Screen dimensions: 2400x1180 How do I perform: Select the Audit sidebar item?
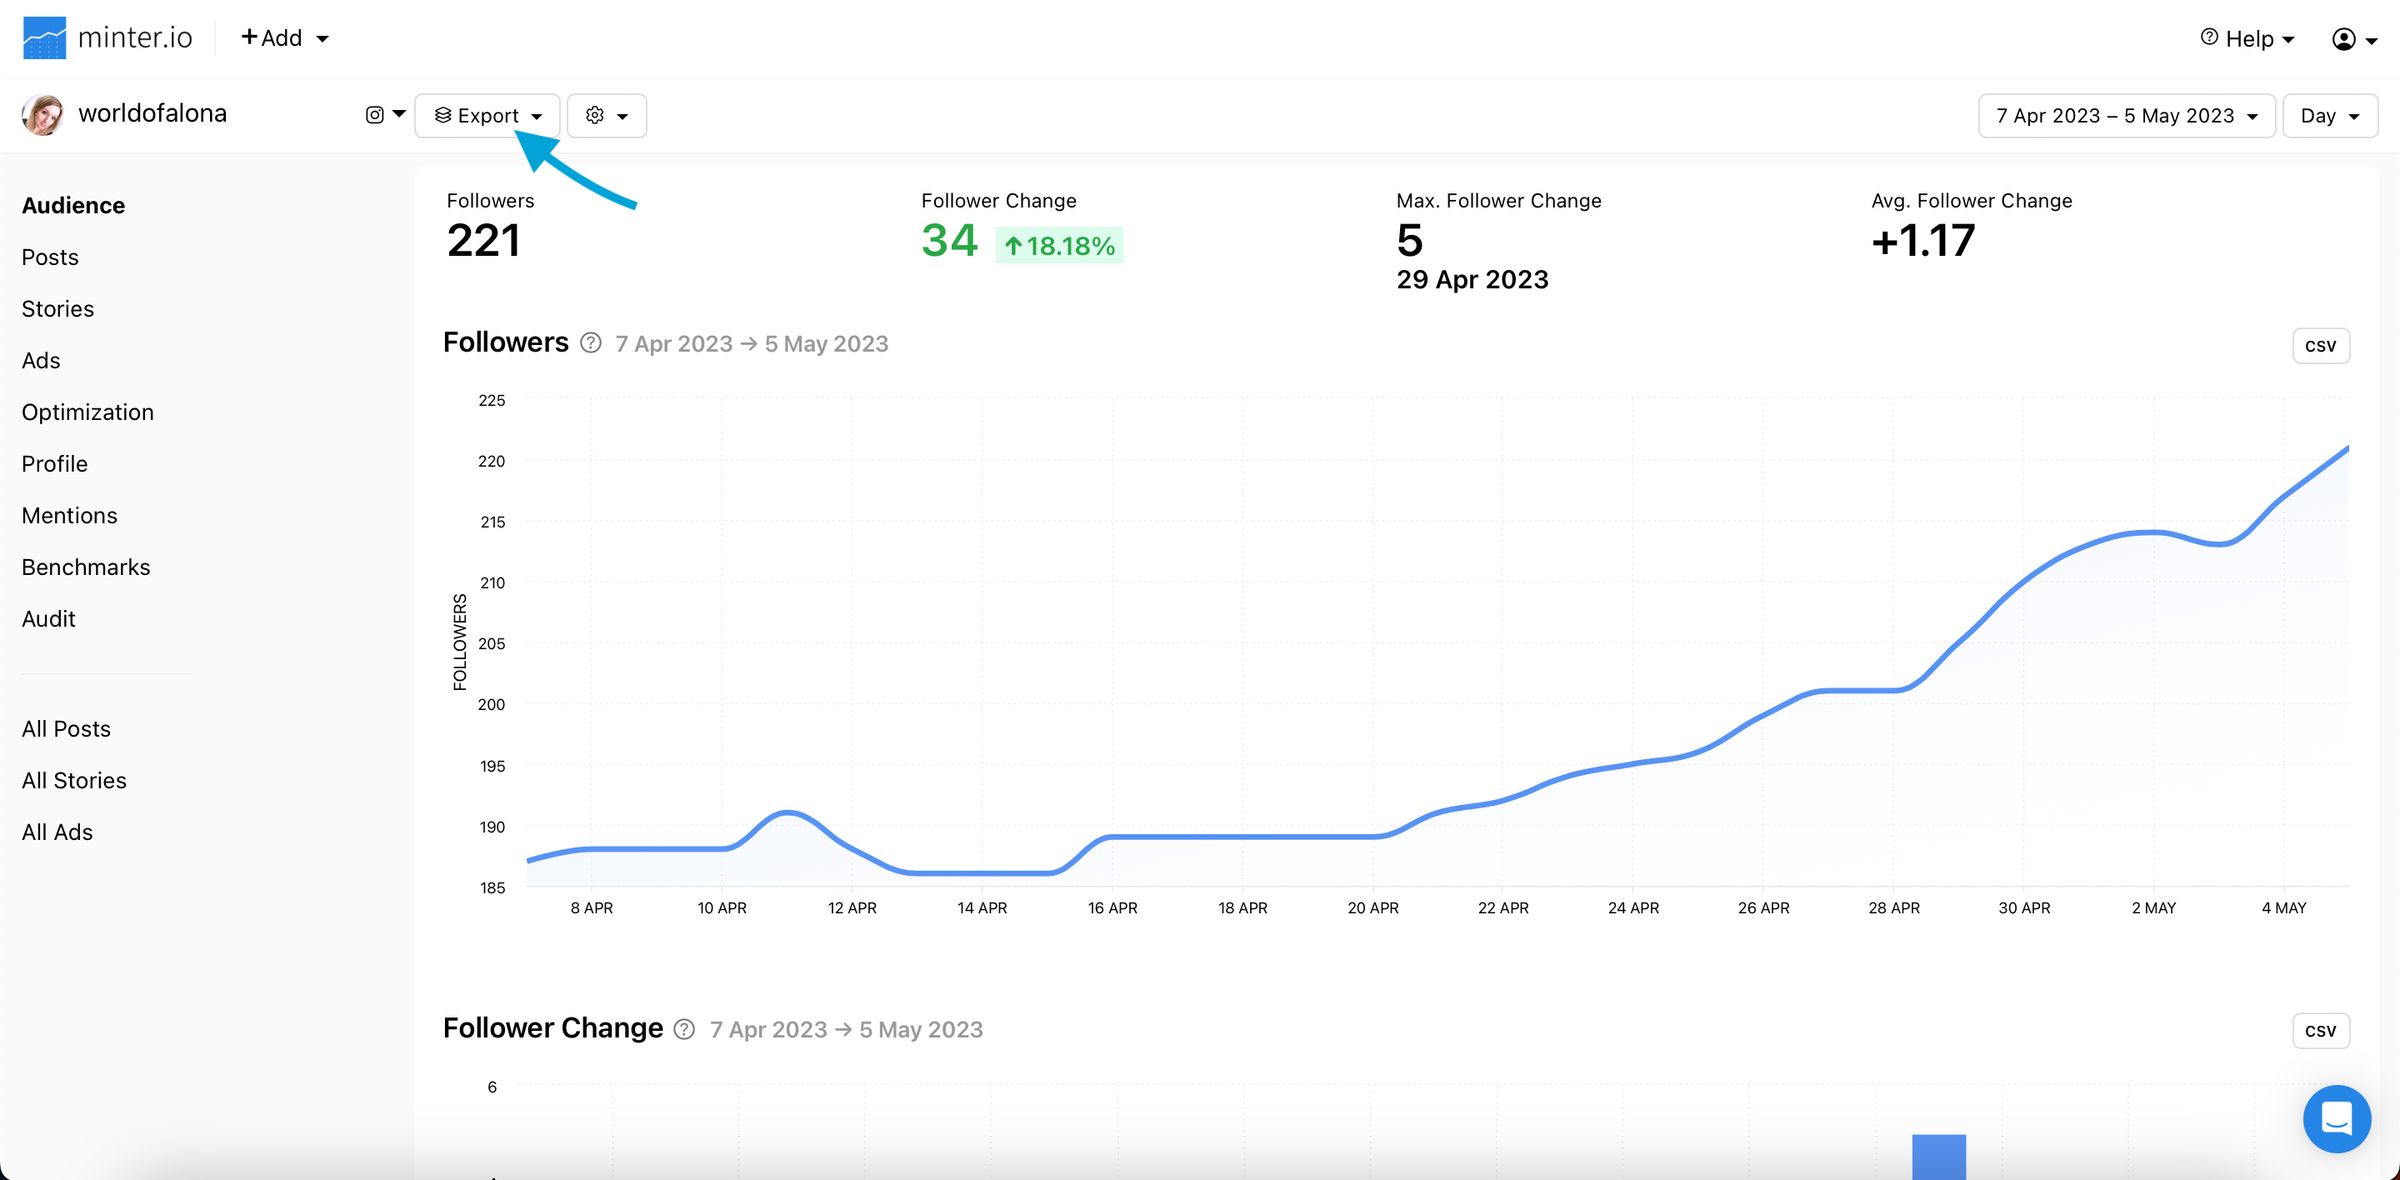click(x=48, y=619)
